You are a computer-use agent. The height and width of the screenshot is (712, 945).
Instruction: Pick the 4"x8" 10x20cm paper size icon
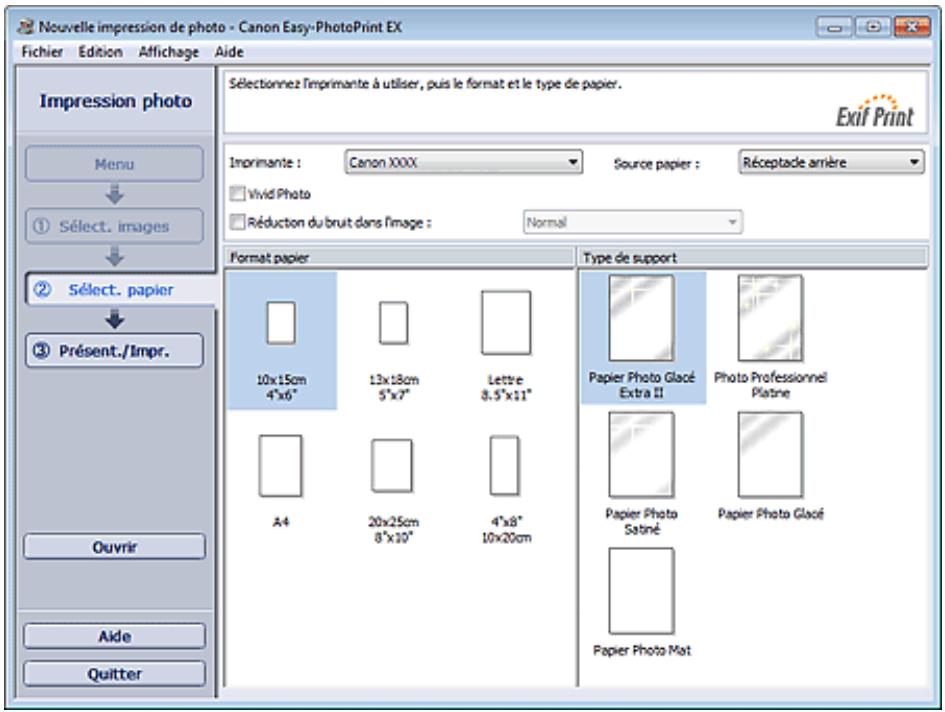click(505, 465)
